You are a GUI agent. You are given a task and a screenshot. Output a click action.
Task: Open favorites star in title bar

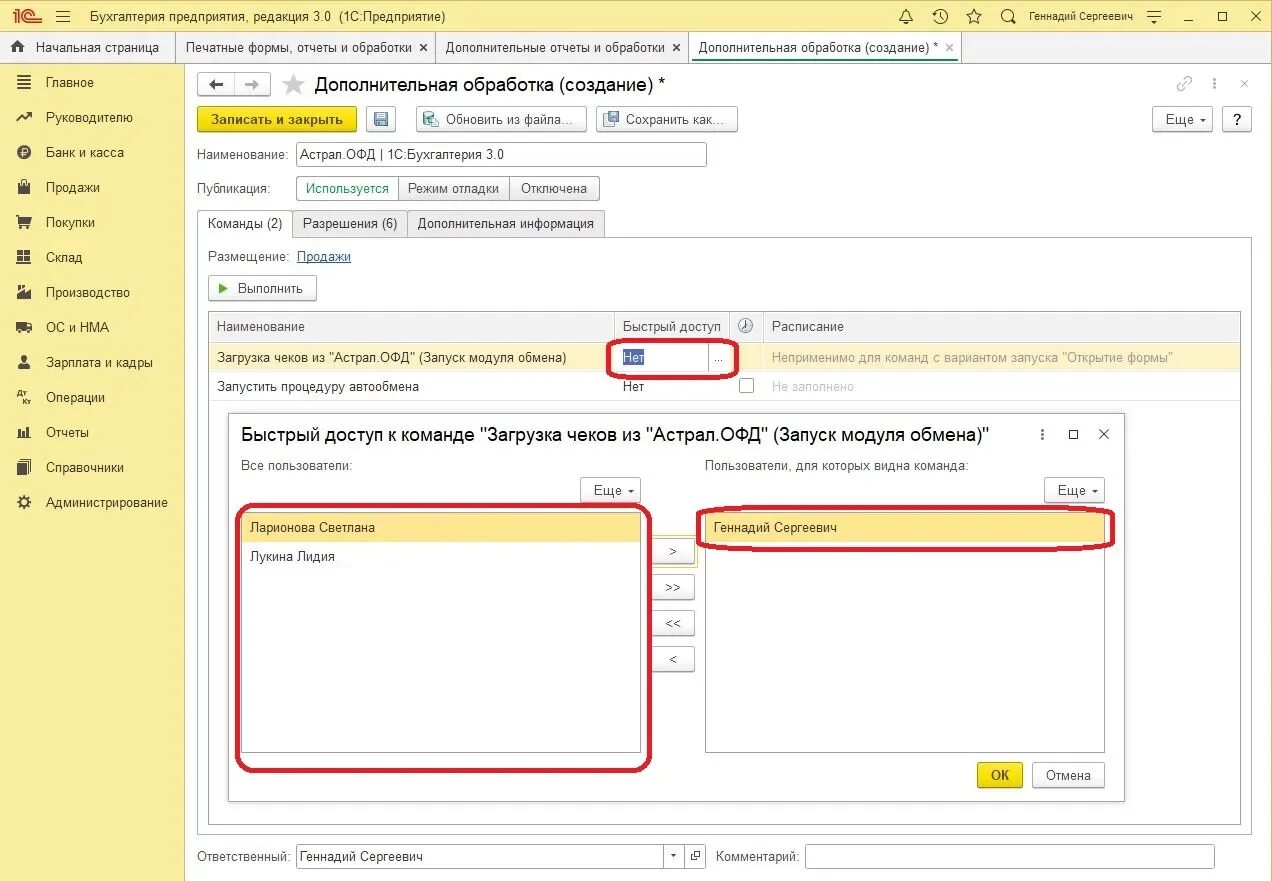point(974,17)
